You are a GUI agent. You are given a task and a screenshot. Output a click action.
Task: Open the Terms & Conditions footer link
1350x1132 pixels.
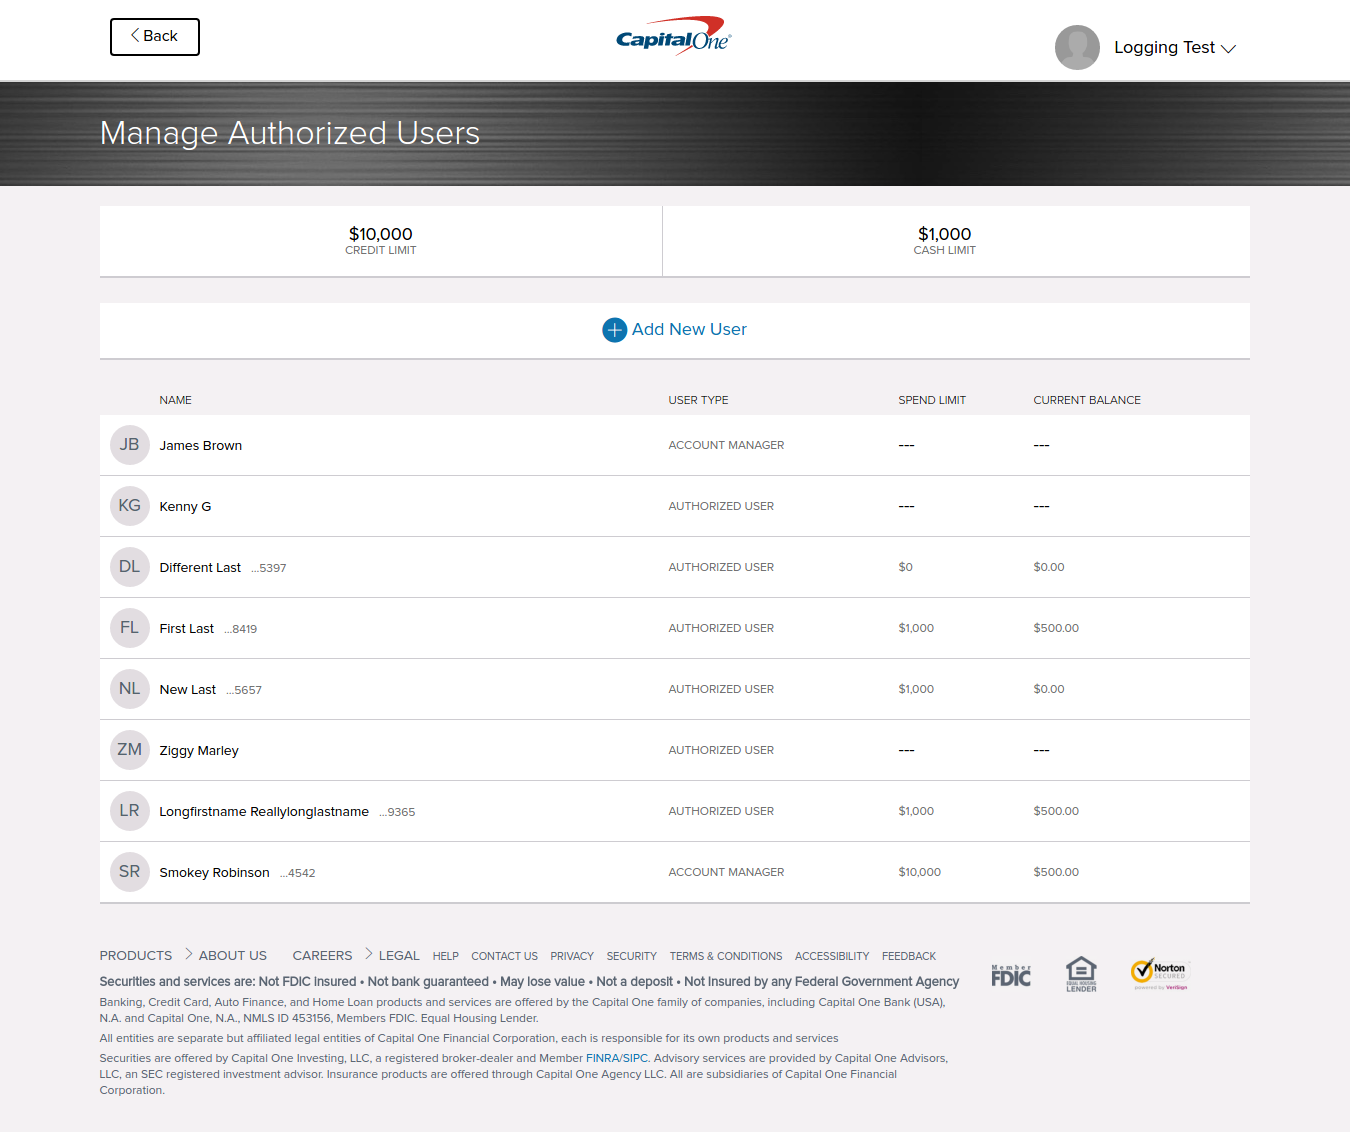point(726,957)
